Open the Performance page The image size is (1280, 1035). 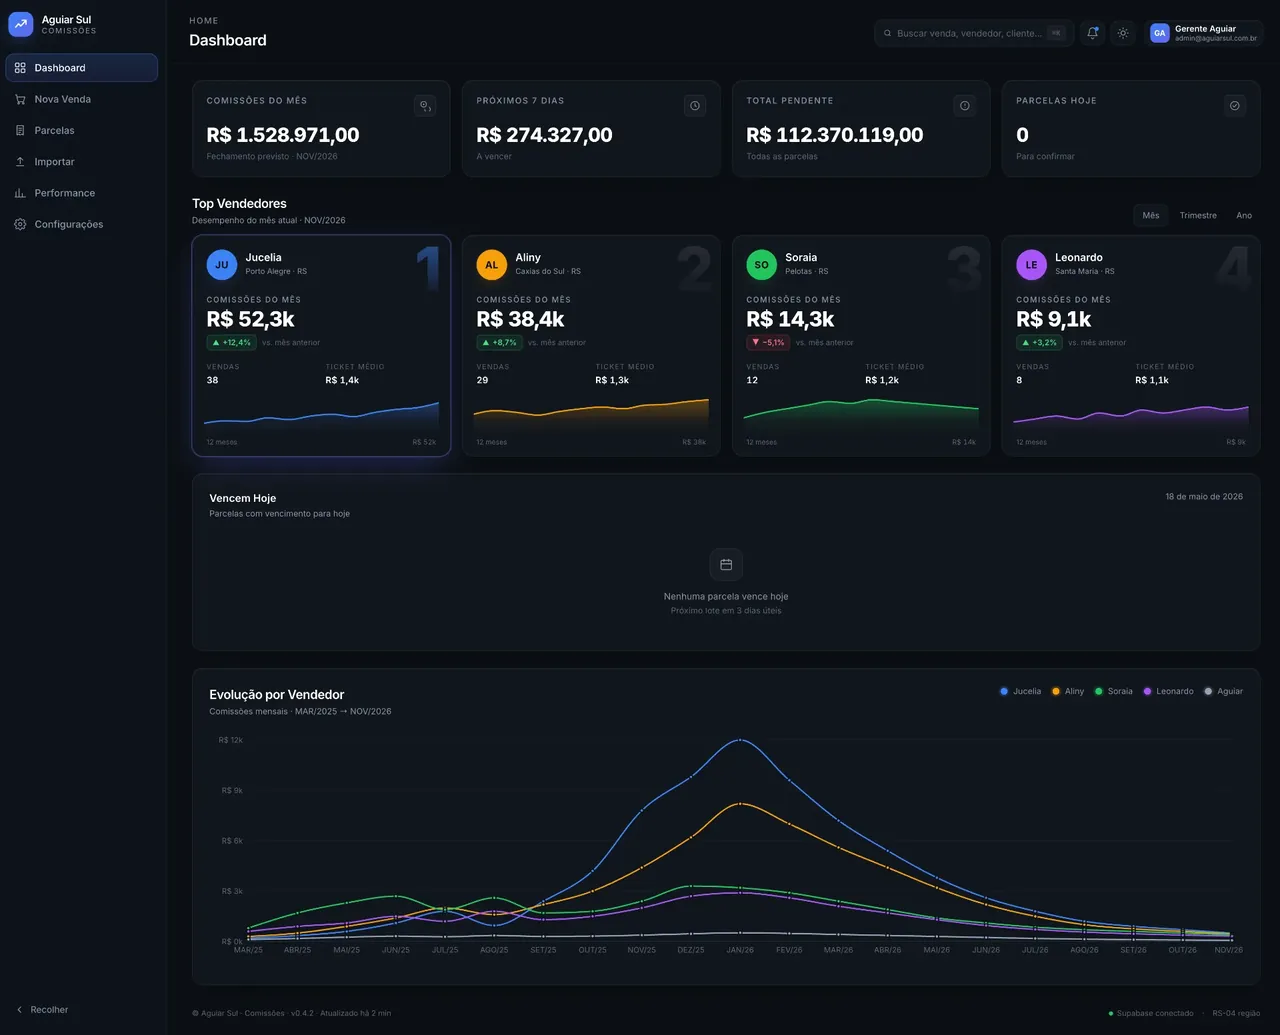pos(82,193)
